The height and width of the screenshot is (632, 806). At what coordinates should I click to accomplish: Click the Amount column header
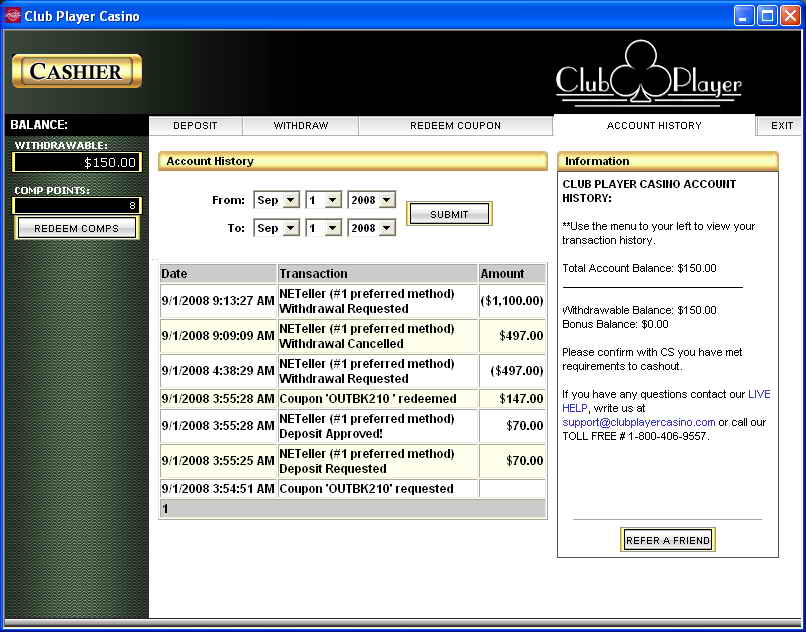512,274
